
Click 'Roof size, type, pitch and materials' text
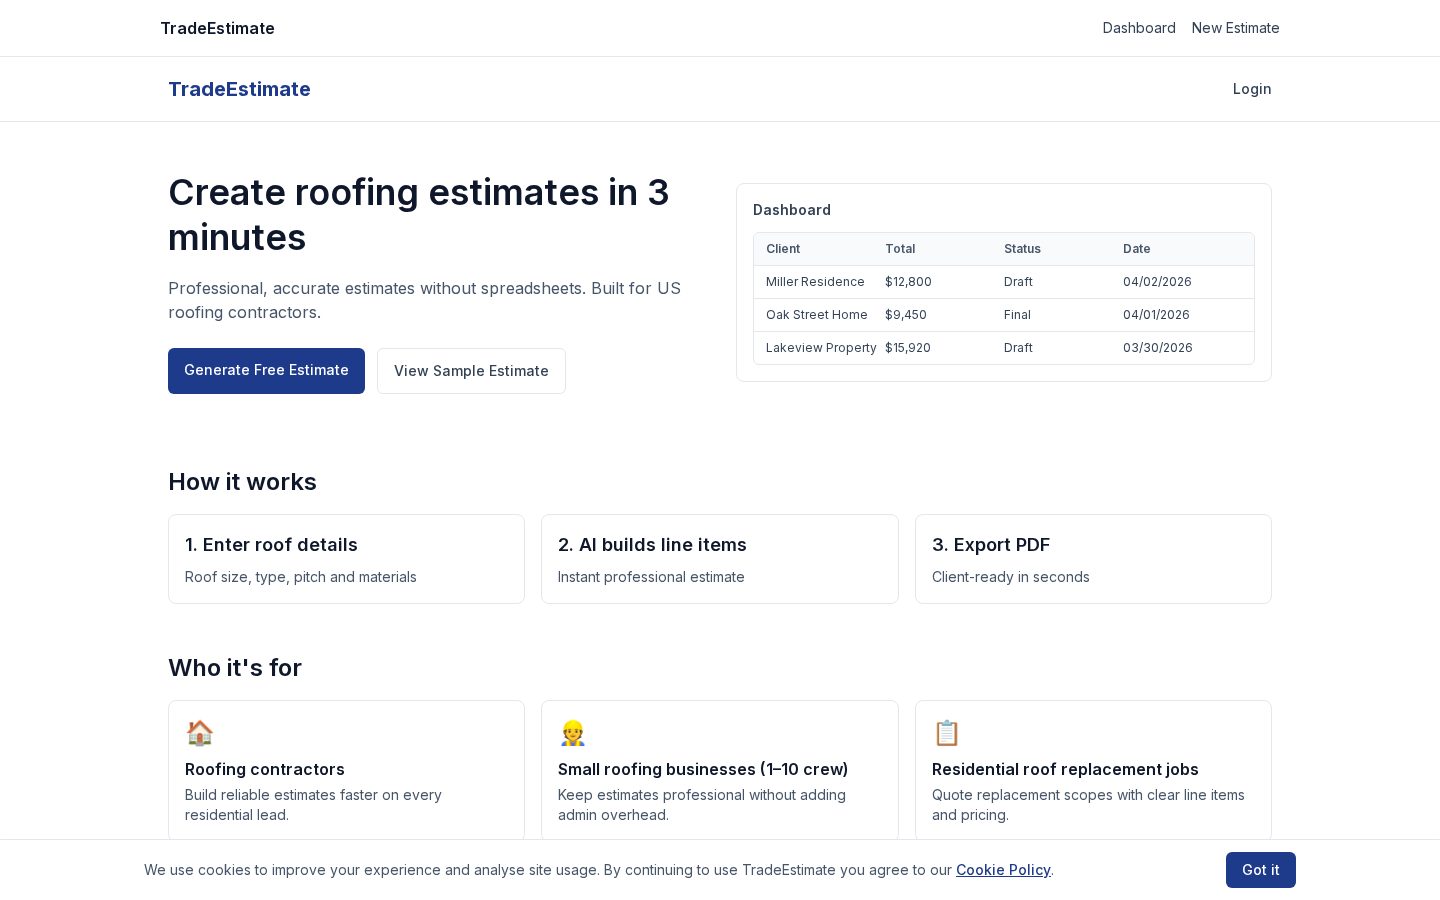coord(301,577)
